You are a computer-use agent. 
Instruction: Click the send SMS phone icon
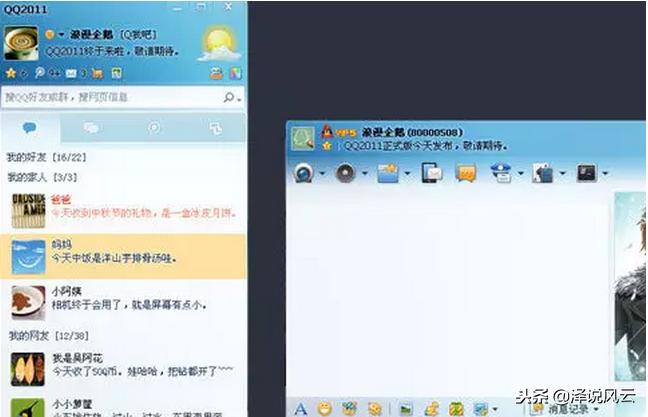pos(431,173)
